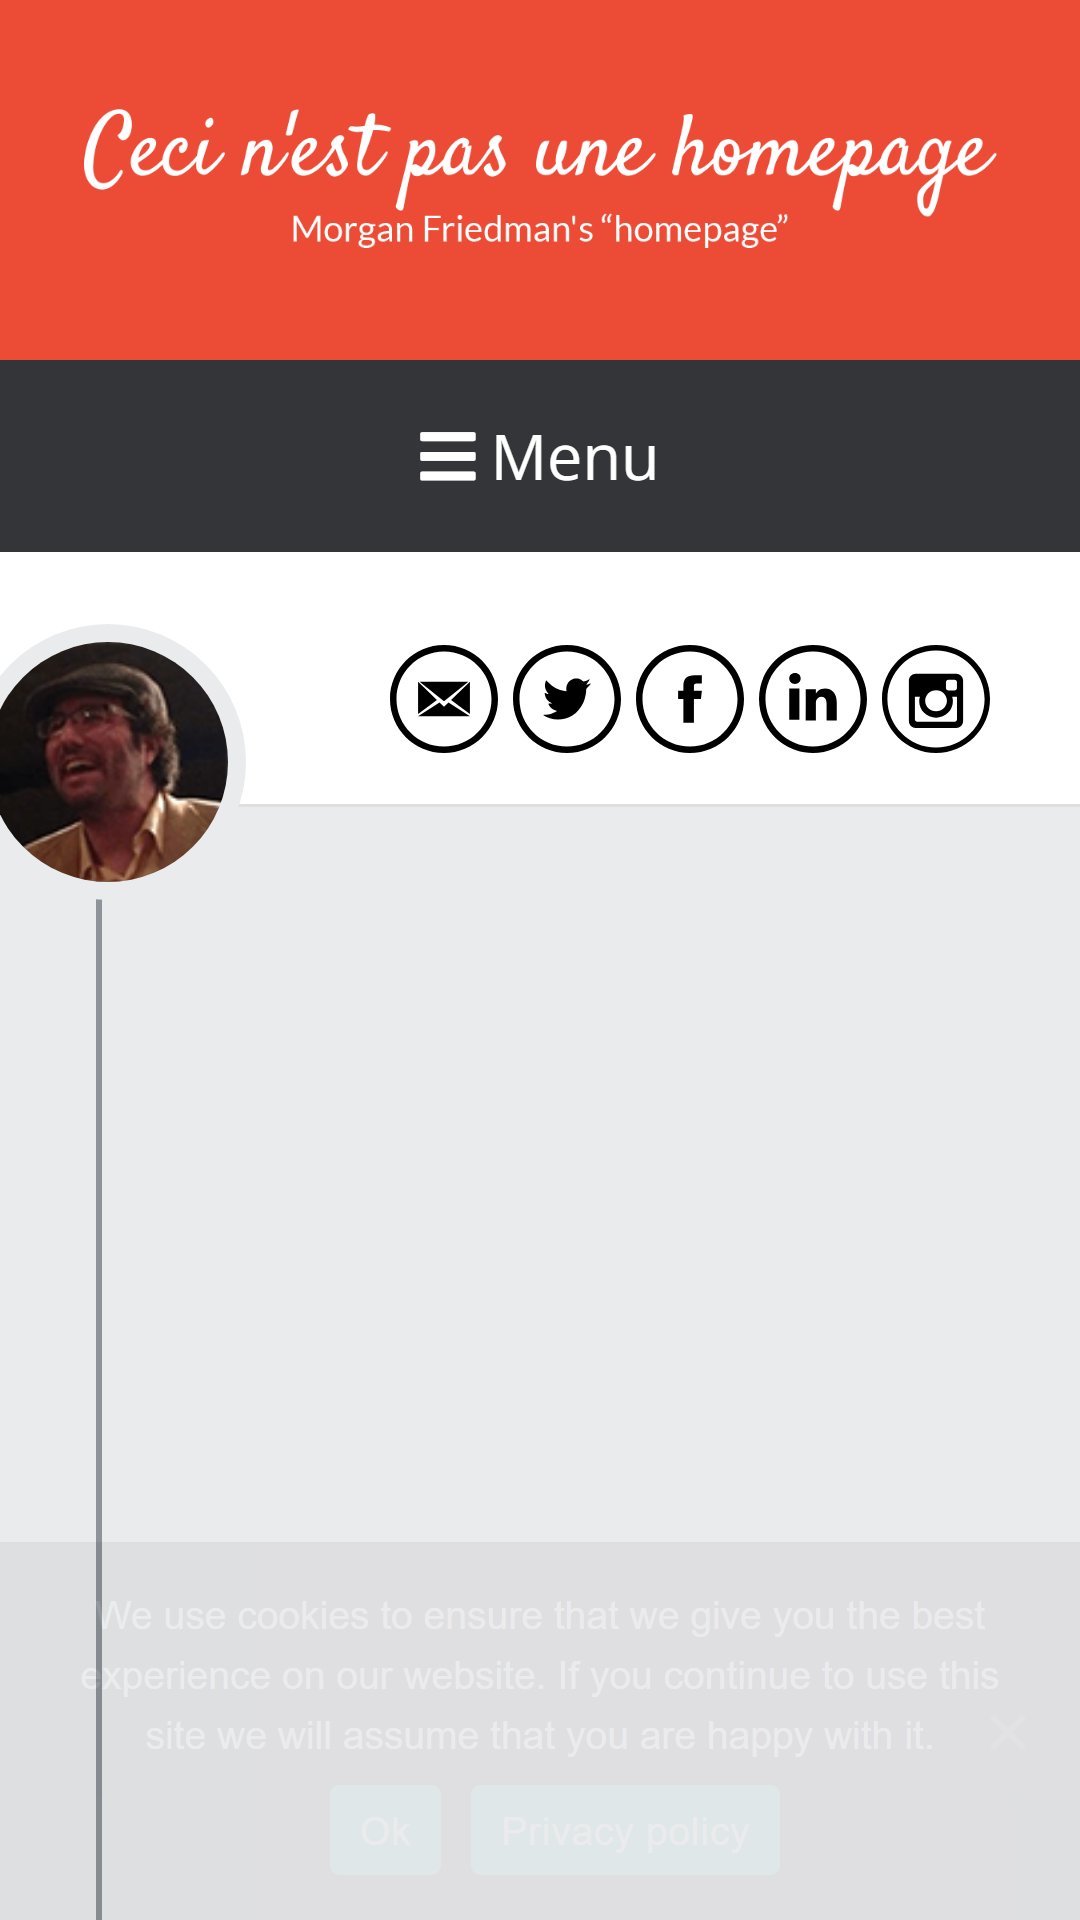Viewport: 1080px width, 1920px height.
Task: Open the LinkedIn circle icon
Action: [x=813, y=699]
